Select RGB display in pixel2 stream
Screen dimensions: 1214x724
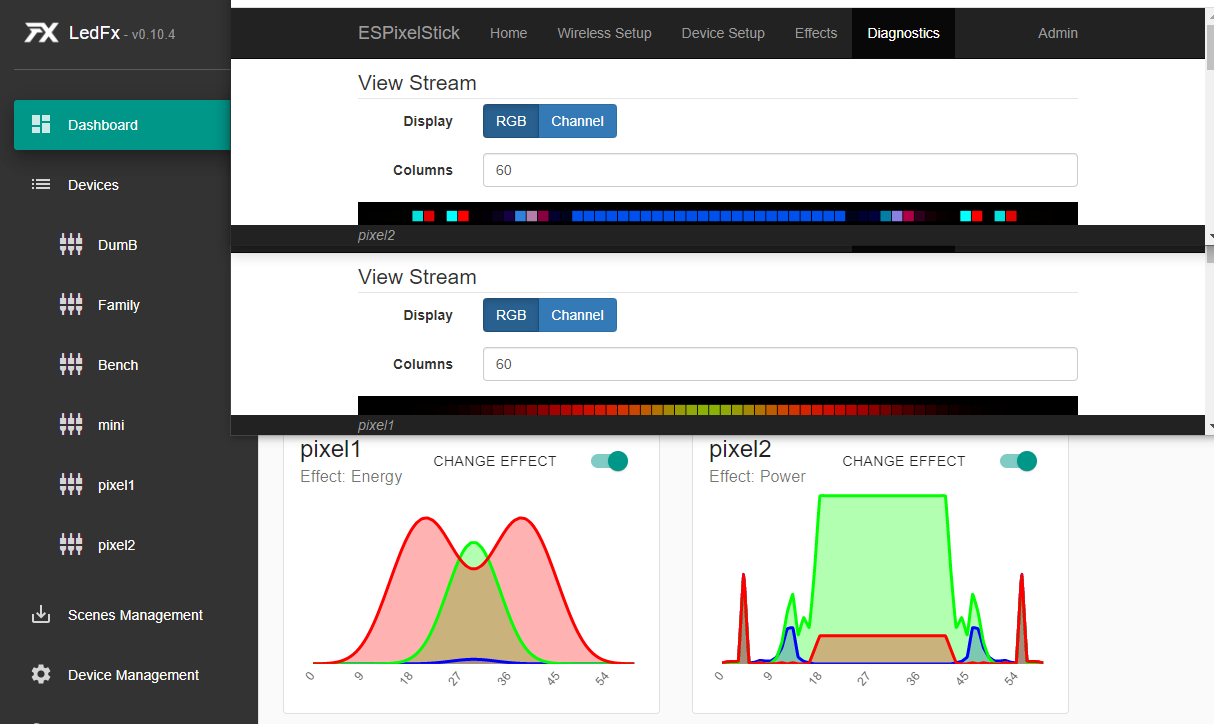511,121
